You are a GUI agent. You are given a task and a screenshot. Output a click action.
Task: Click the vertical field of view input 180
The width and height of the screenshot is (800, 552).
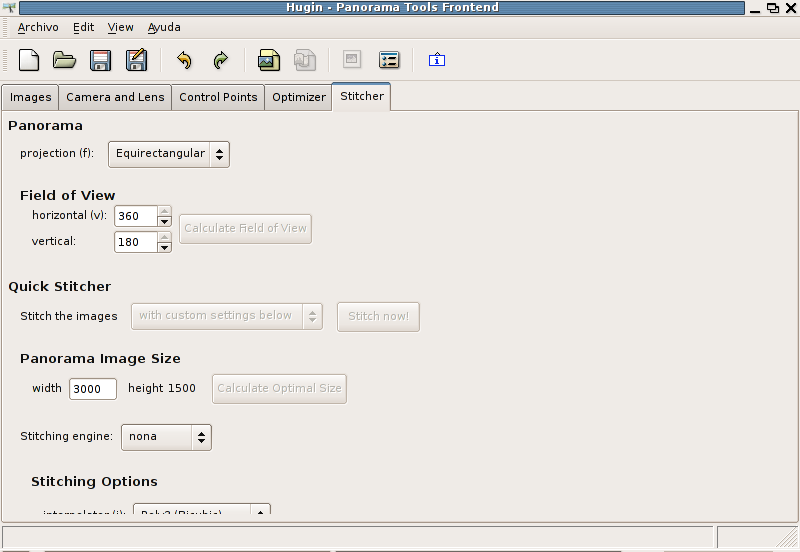[136, 242]
